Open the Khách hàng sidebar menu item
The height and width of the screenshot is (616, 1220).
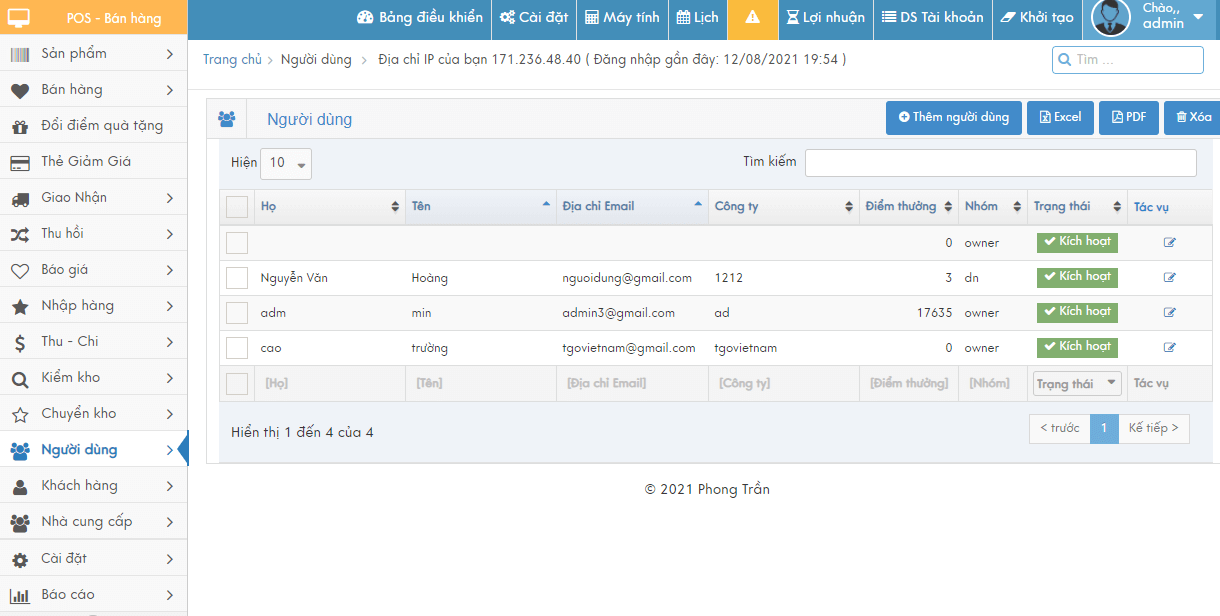[93, 486]
